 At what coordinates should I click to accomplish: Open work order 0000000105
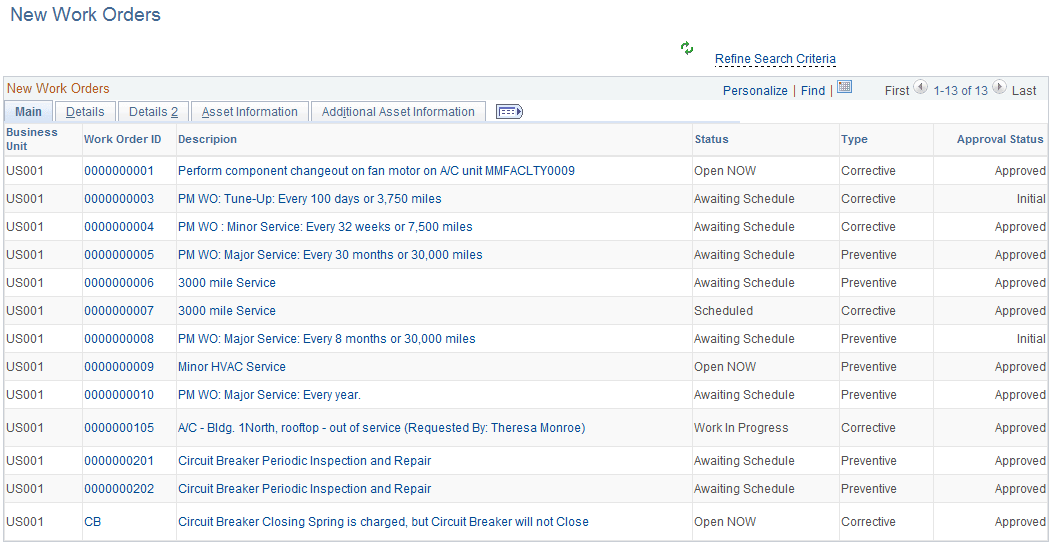[119, 428]
